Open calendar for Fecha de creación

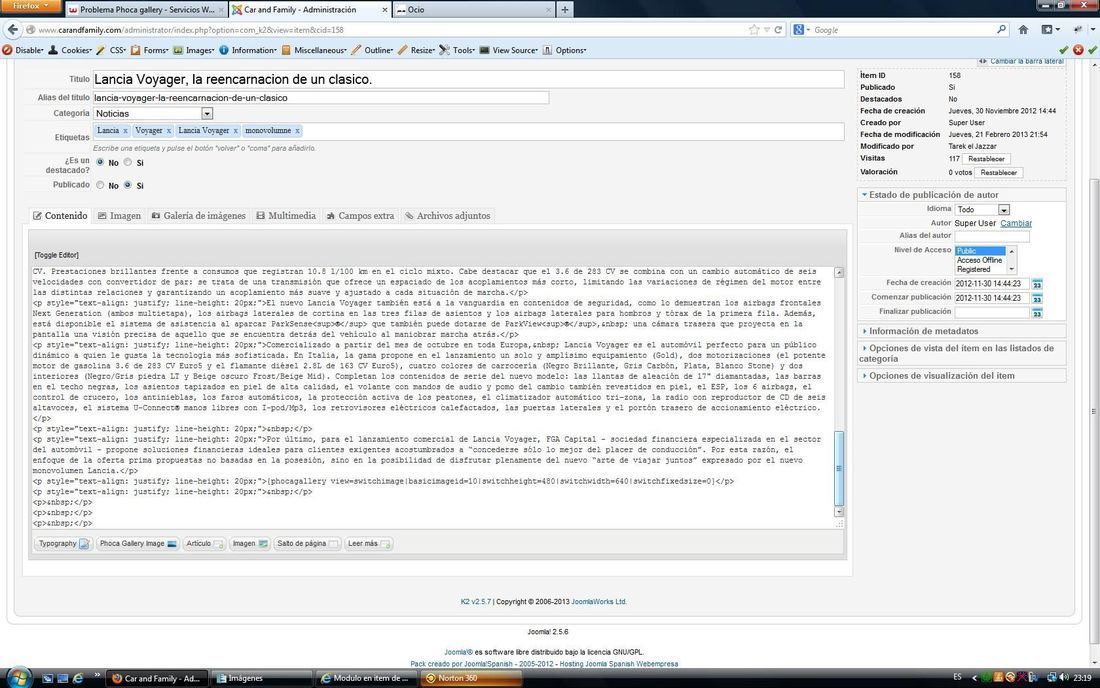1037,284
